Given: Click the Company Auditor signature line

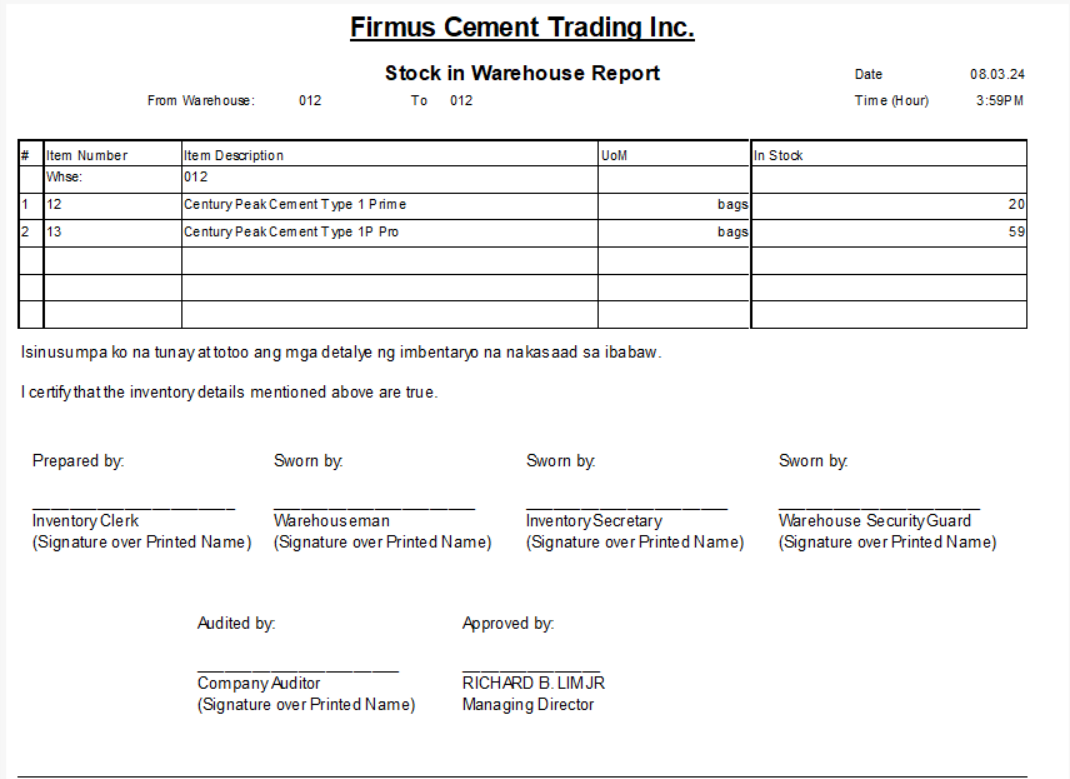Looking at the screenshot, I should coord(298,669).
